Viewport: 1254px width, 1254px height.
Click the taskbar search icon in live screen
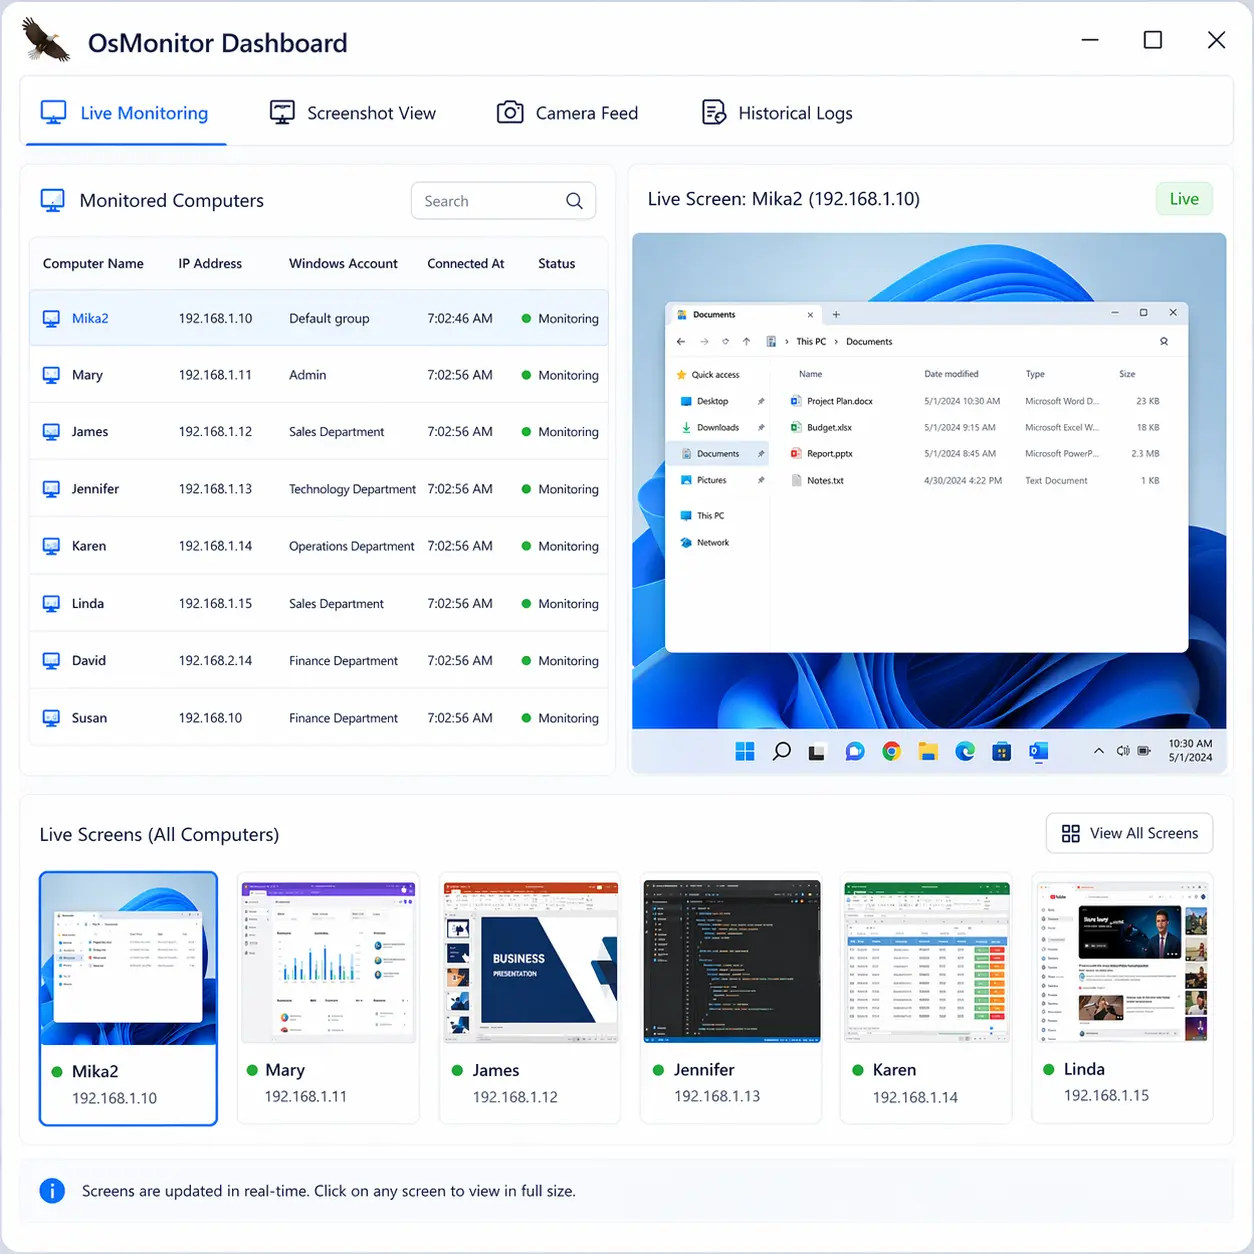781,751
